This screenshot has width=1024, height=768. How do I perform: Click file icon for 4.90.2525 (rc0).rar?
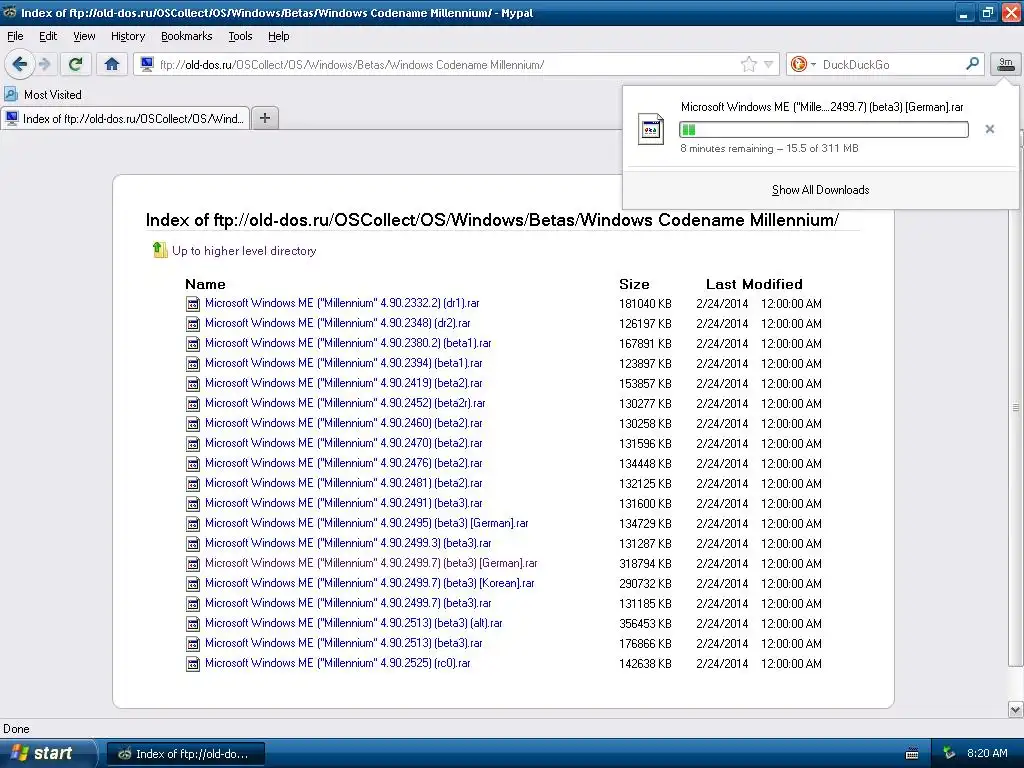[193, 664]
